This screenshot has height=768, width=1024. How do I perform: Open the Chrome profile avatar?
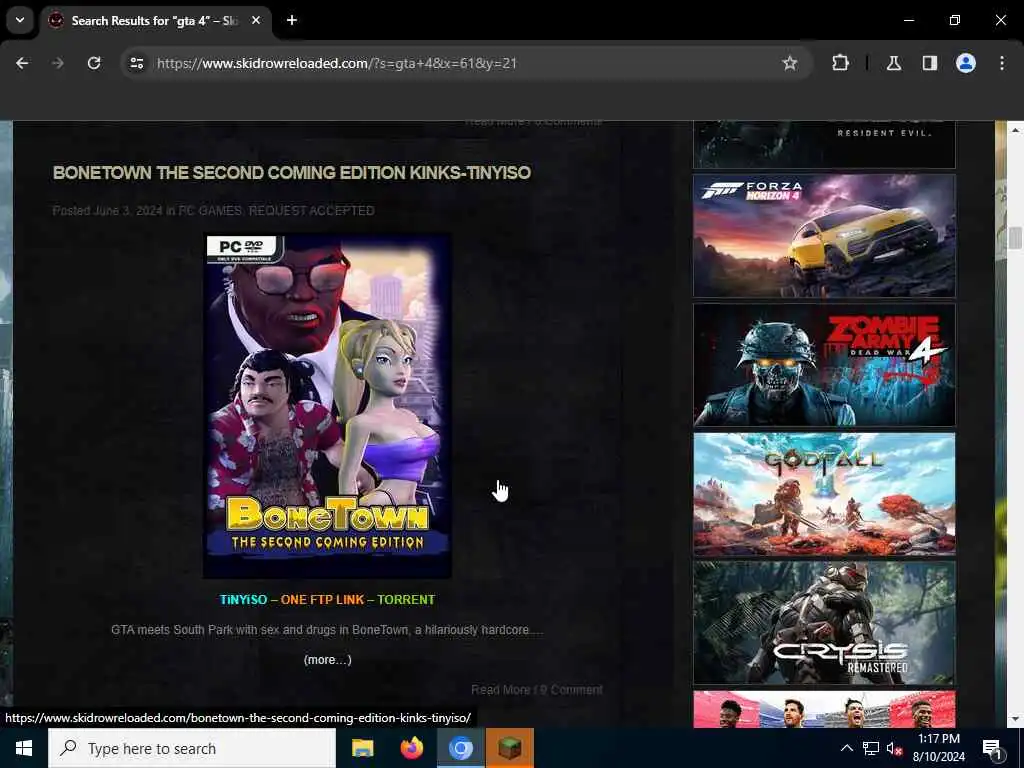(966, 63)
